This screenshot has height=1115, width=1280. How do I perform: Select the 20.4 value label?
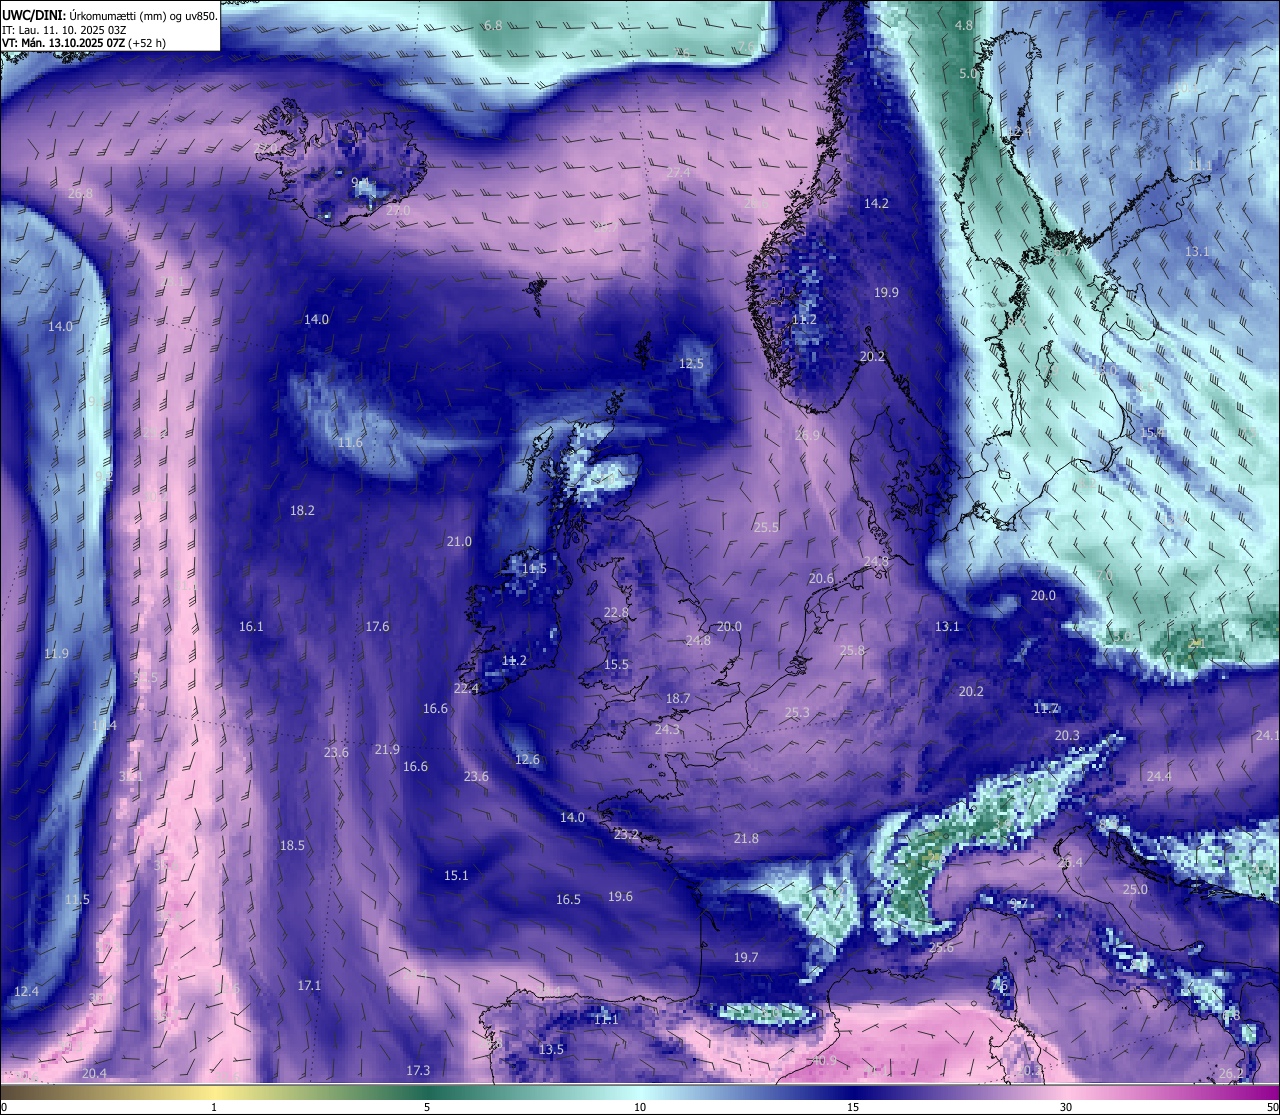(94, 1073)
